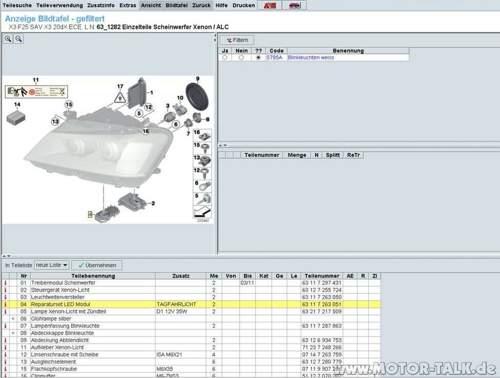The width and height of the screenshot is (500, 378).
Task: Click info icon of row 05 Lampe Xenon-Licht
Action: tap(5, 311)
